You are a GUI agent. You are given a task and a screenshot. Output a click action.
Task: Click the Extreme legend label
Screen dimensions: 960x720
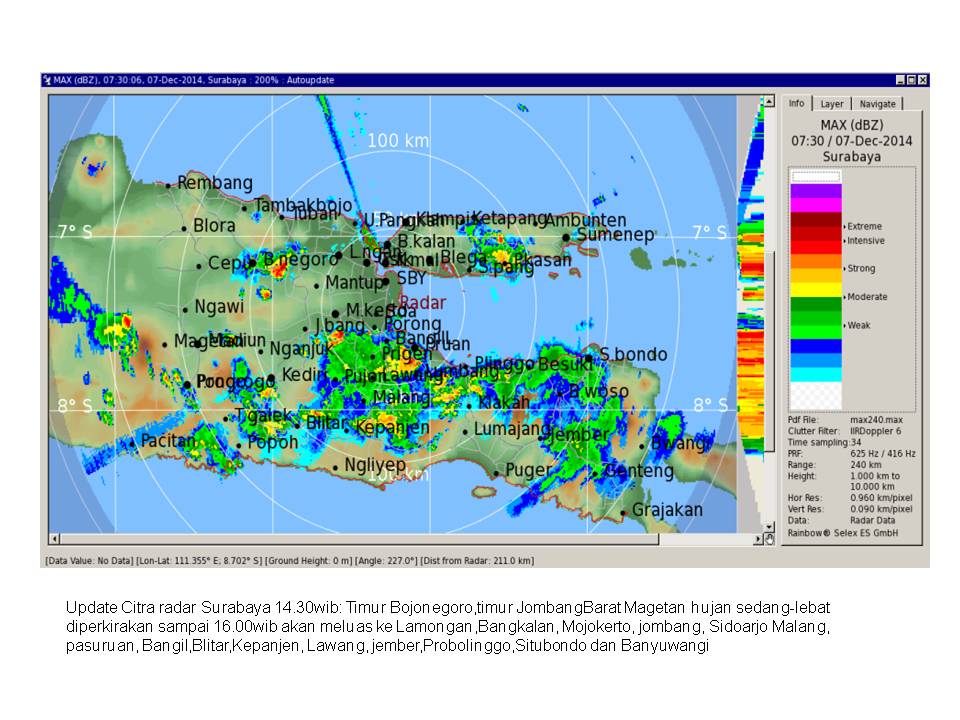pos(864,227)
